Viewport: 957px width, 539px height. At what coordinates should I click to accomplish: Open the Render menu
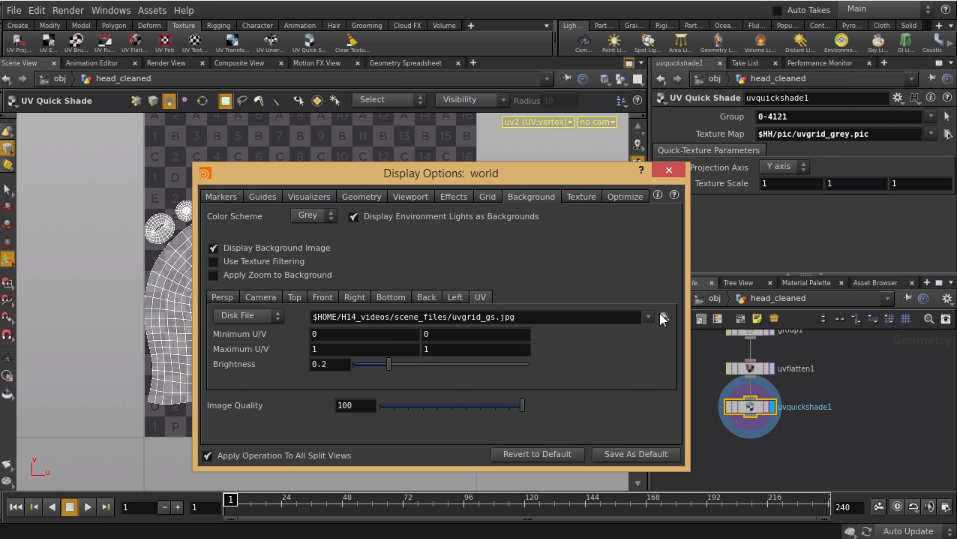[x=68, y=10]
